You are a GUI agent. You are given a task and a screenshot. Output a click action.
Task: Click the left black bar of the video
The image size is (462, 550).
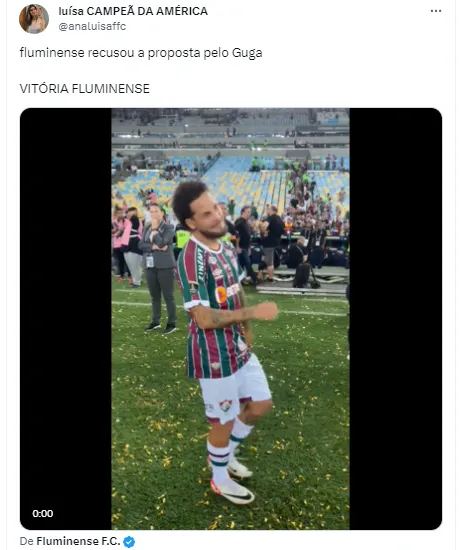coord(66,319)
